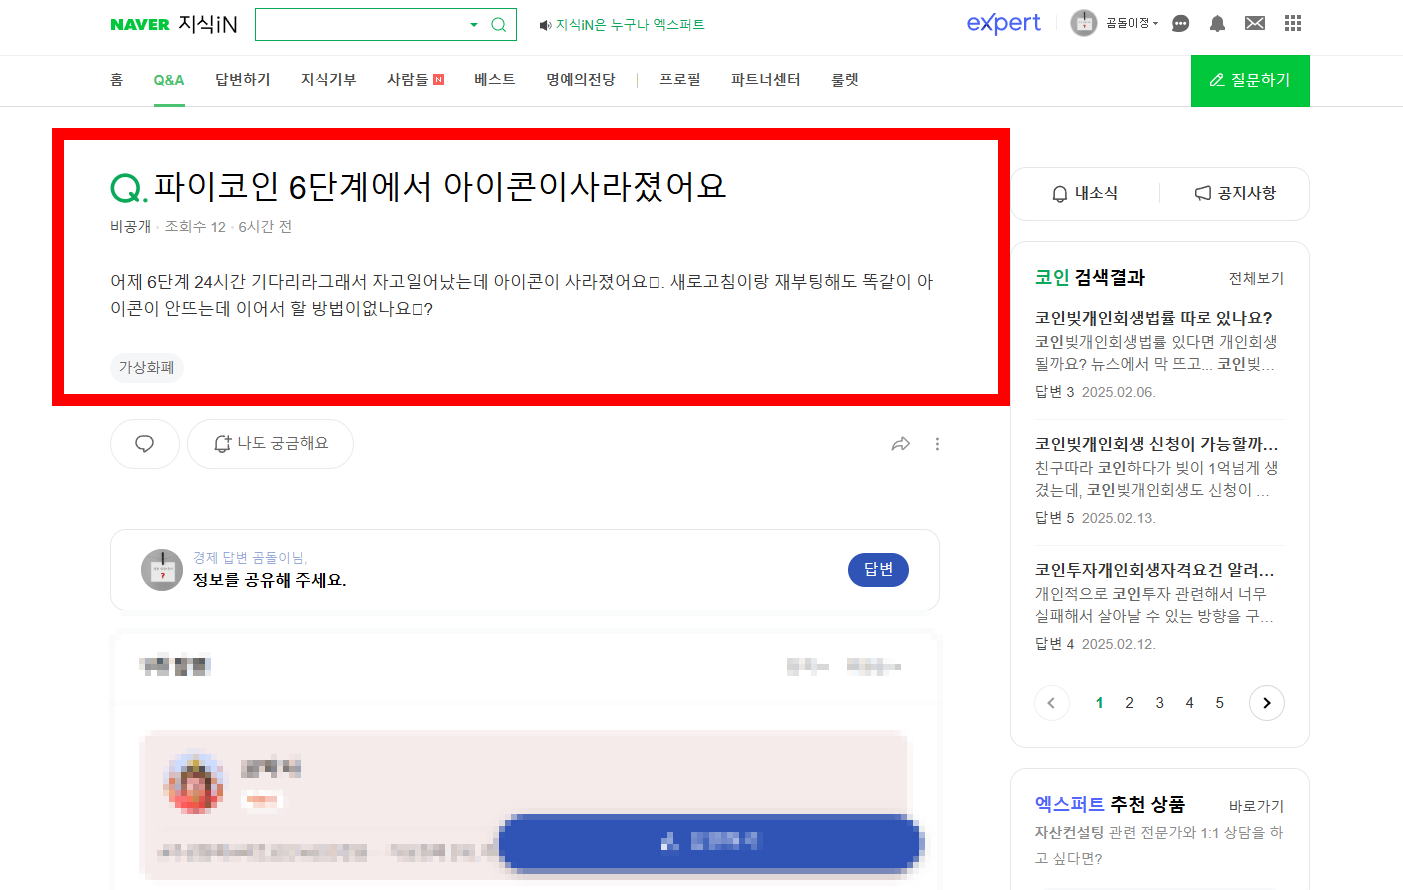
Task: Click the blurred answerer profile picture
Action: point(194,783)
